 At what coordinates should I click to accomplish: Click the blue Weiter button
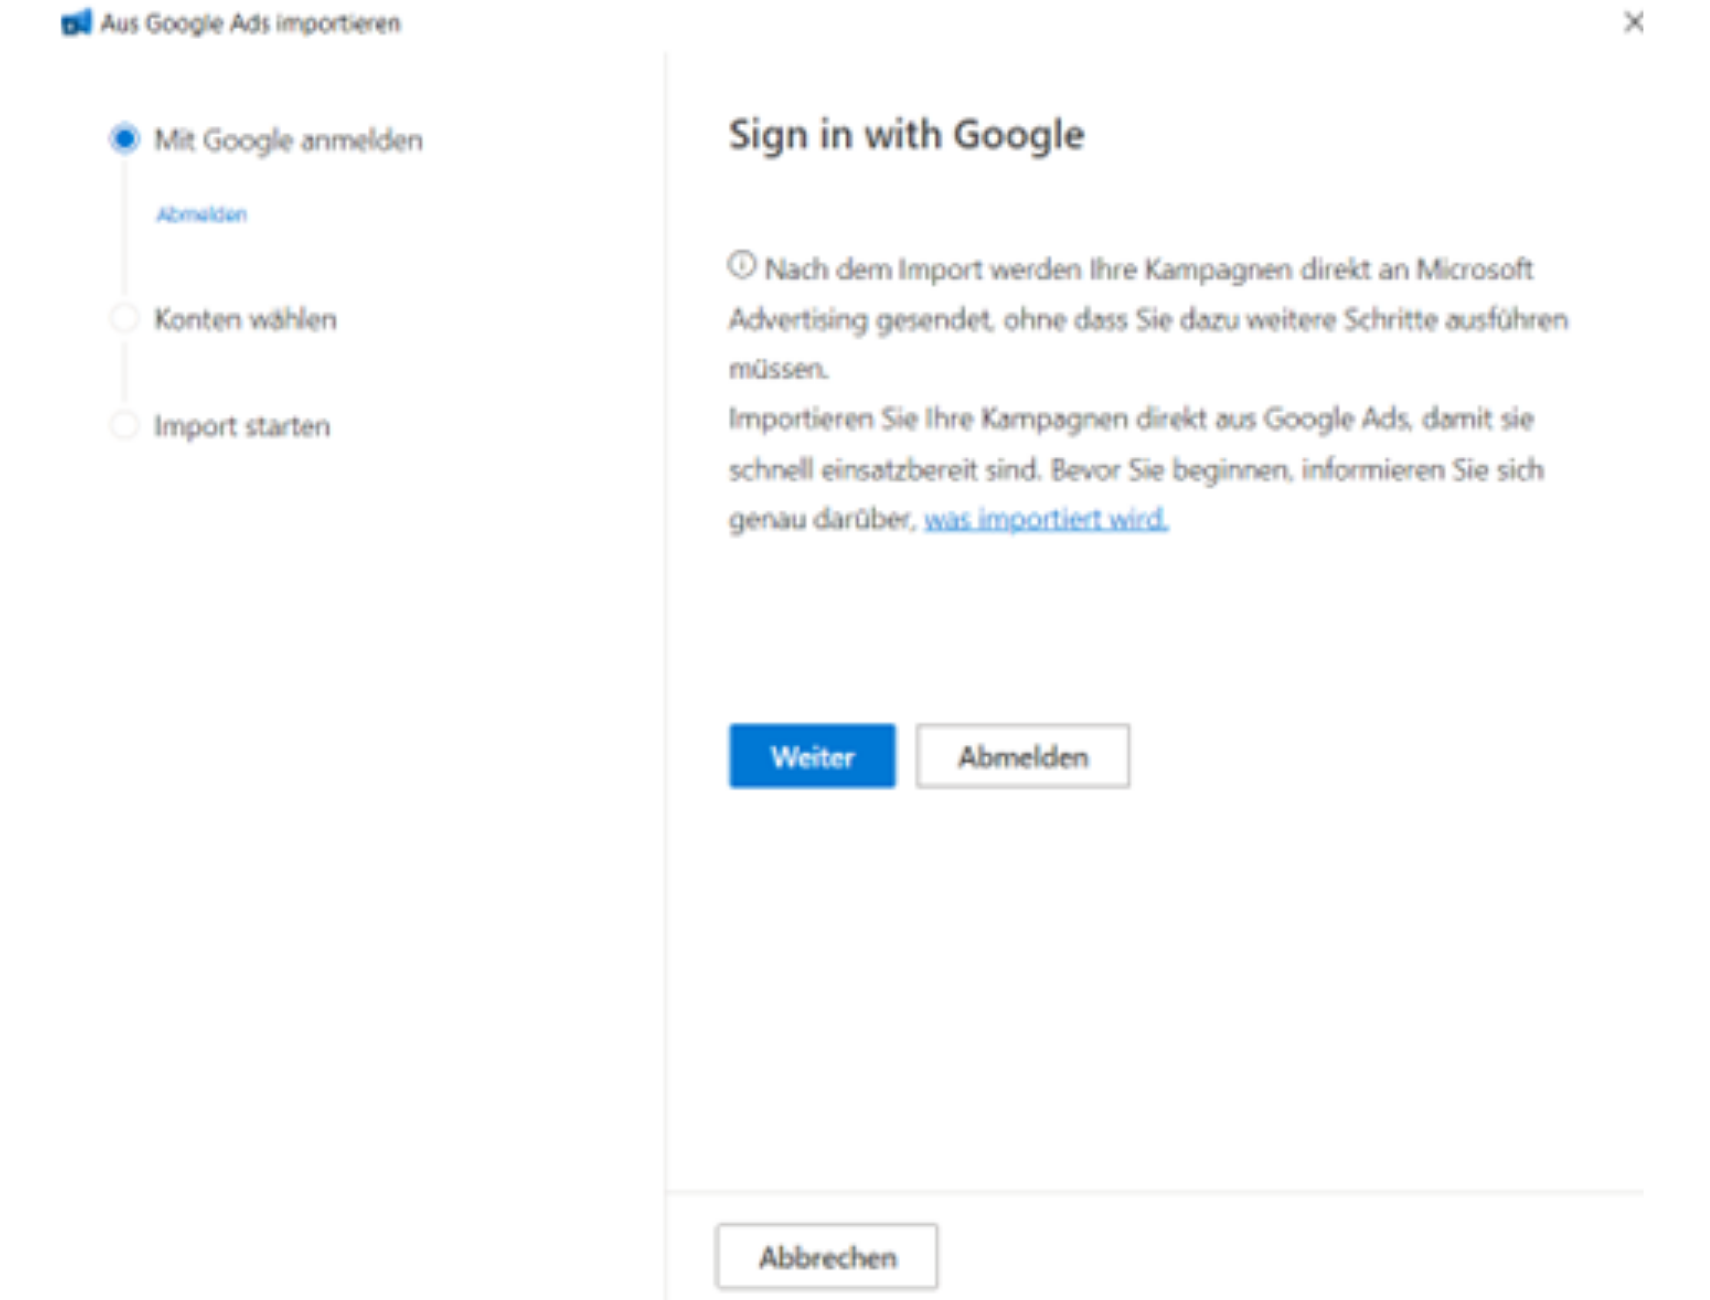point(812,756)
